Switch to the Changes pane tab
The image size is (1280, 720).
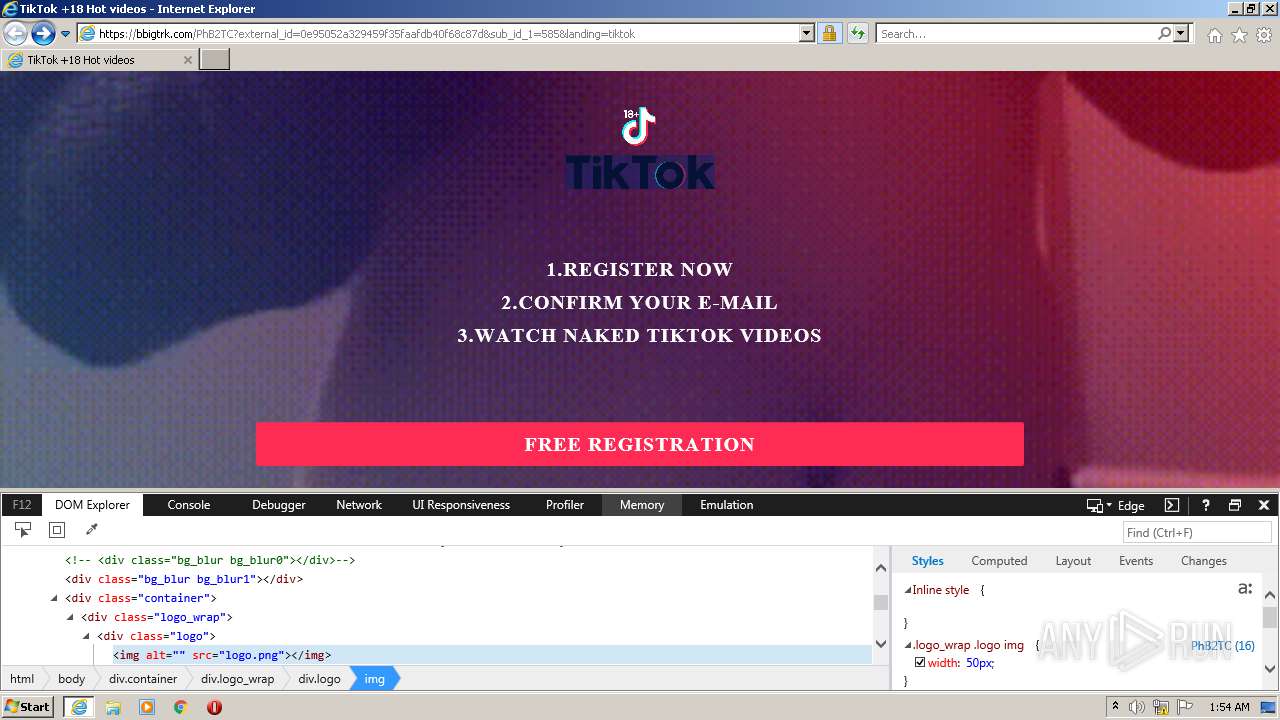pos(1204,561)
